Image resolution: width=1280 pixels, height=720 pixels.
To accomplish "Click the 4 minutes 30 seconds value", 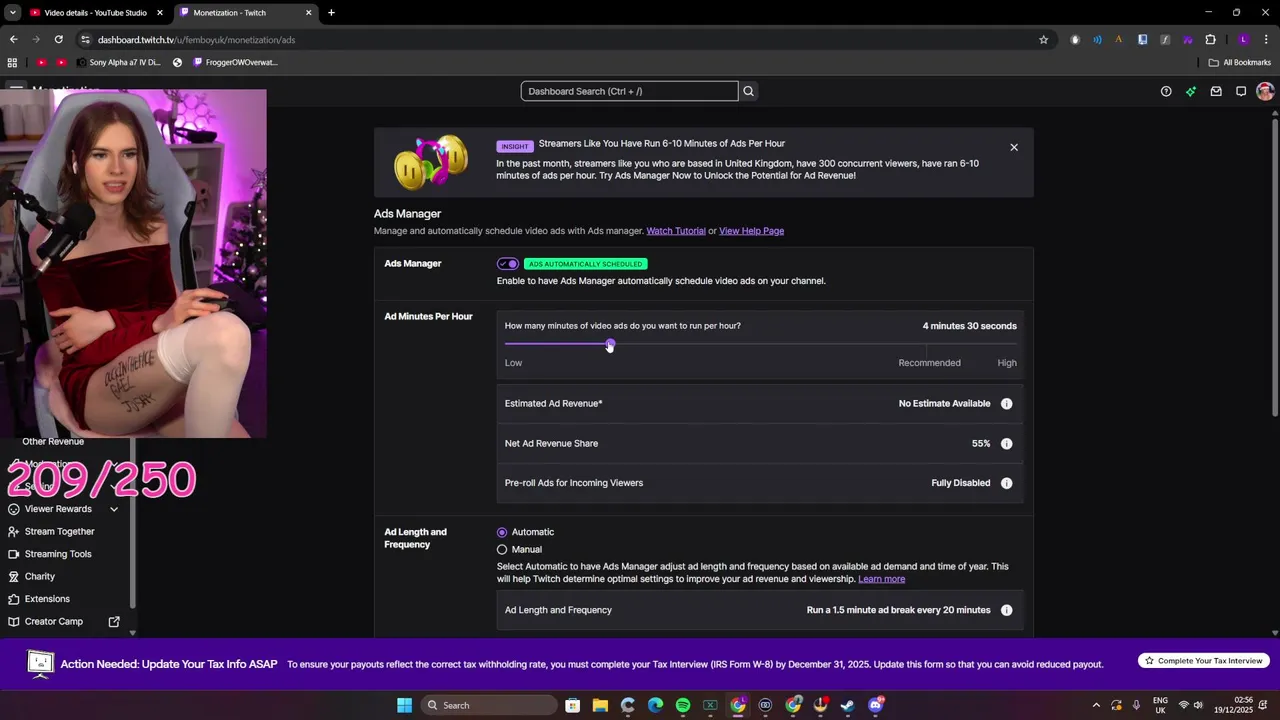I will [x=969, y=326].
